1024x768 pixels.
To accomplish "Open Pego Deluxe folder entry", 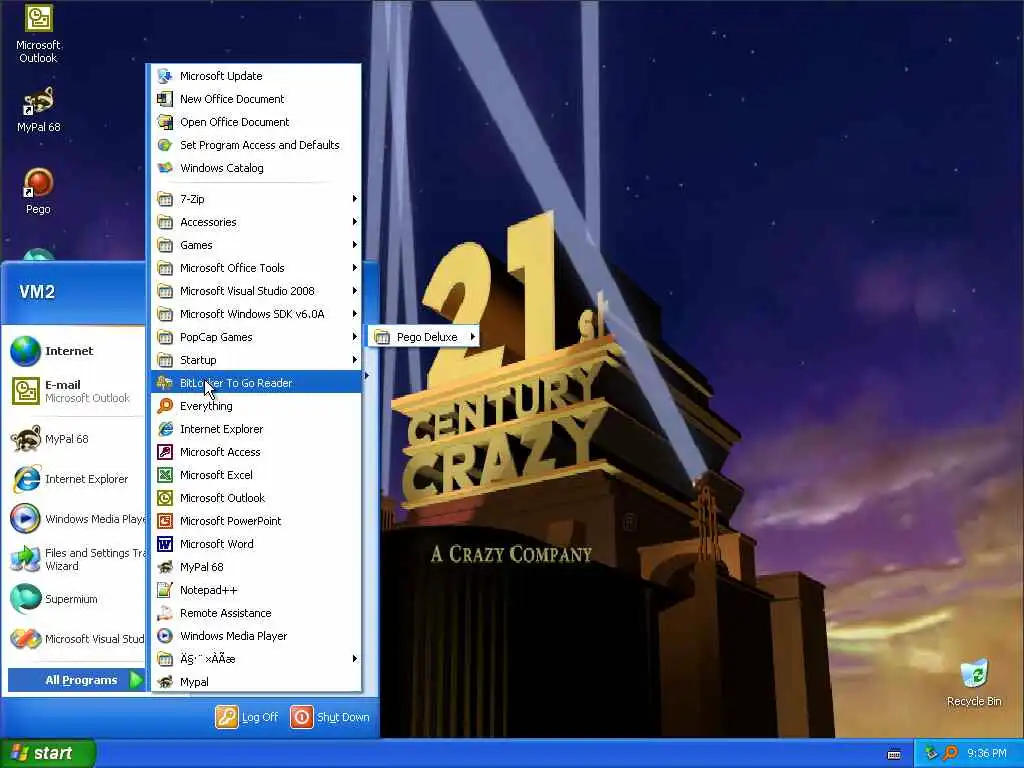I will pos(424,337).
